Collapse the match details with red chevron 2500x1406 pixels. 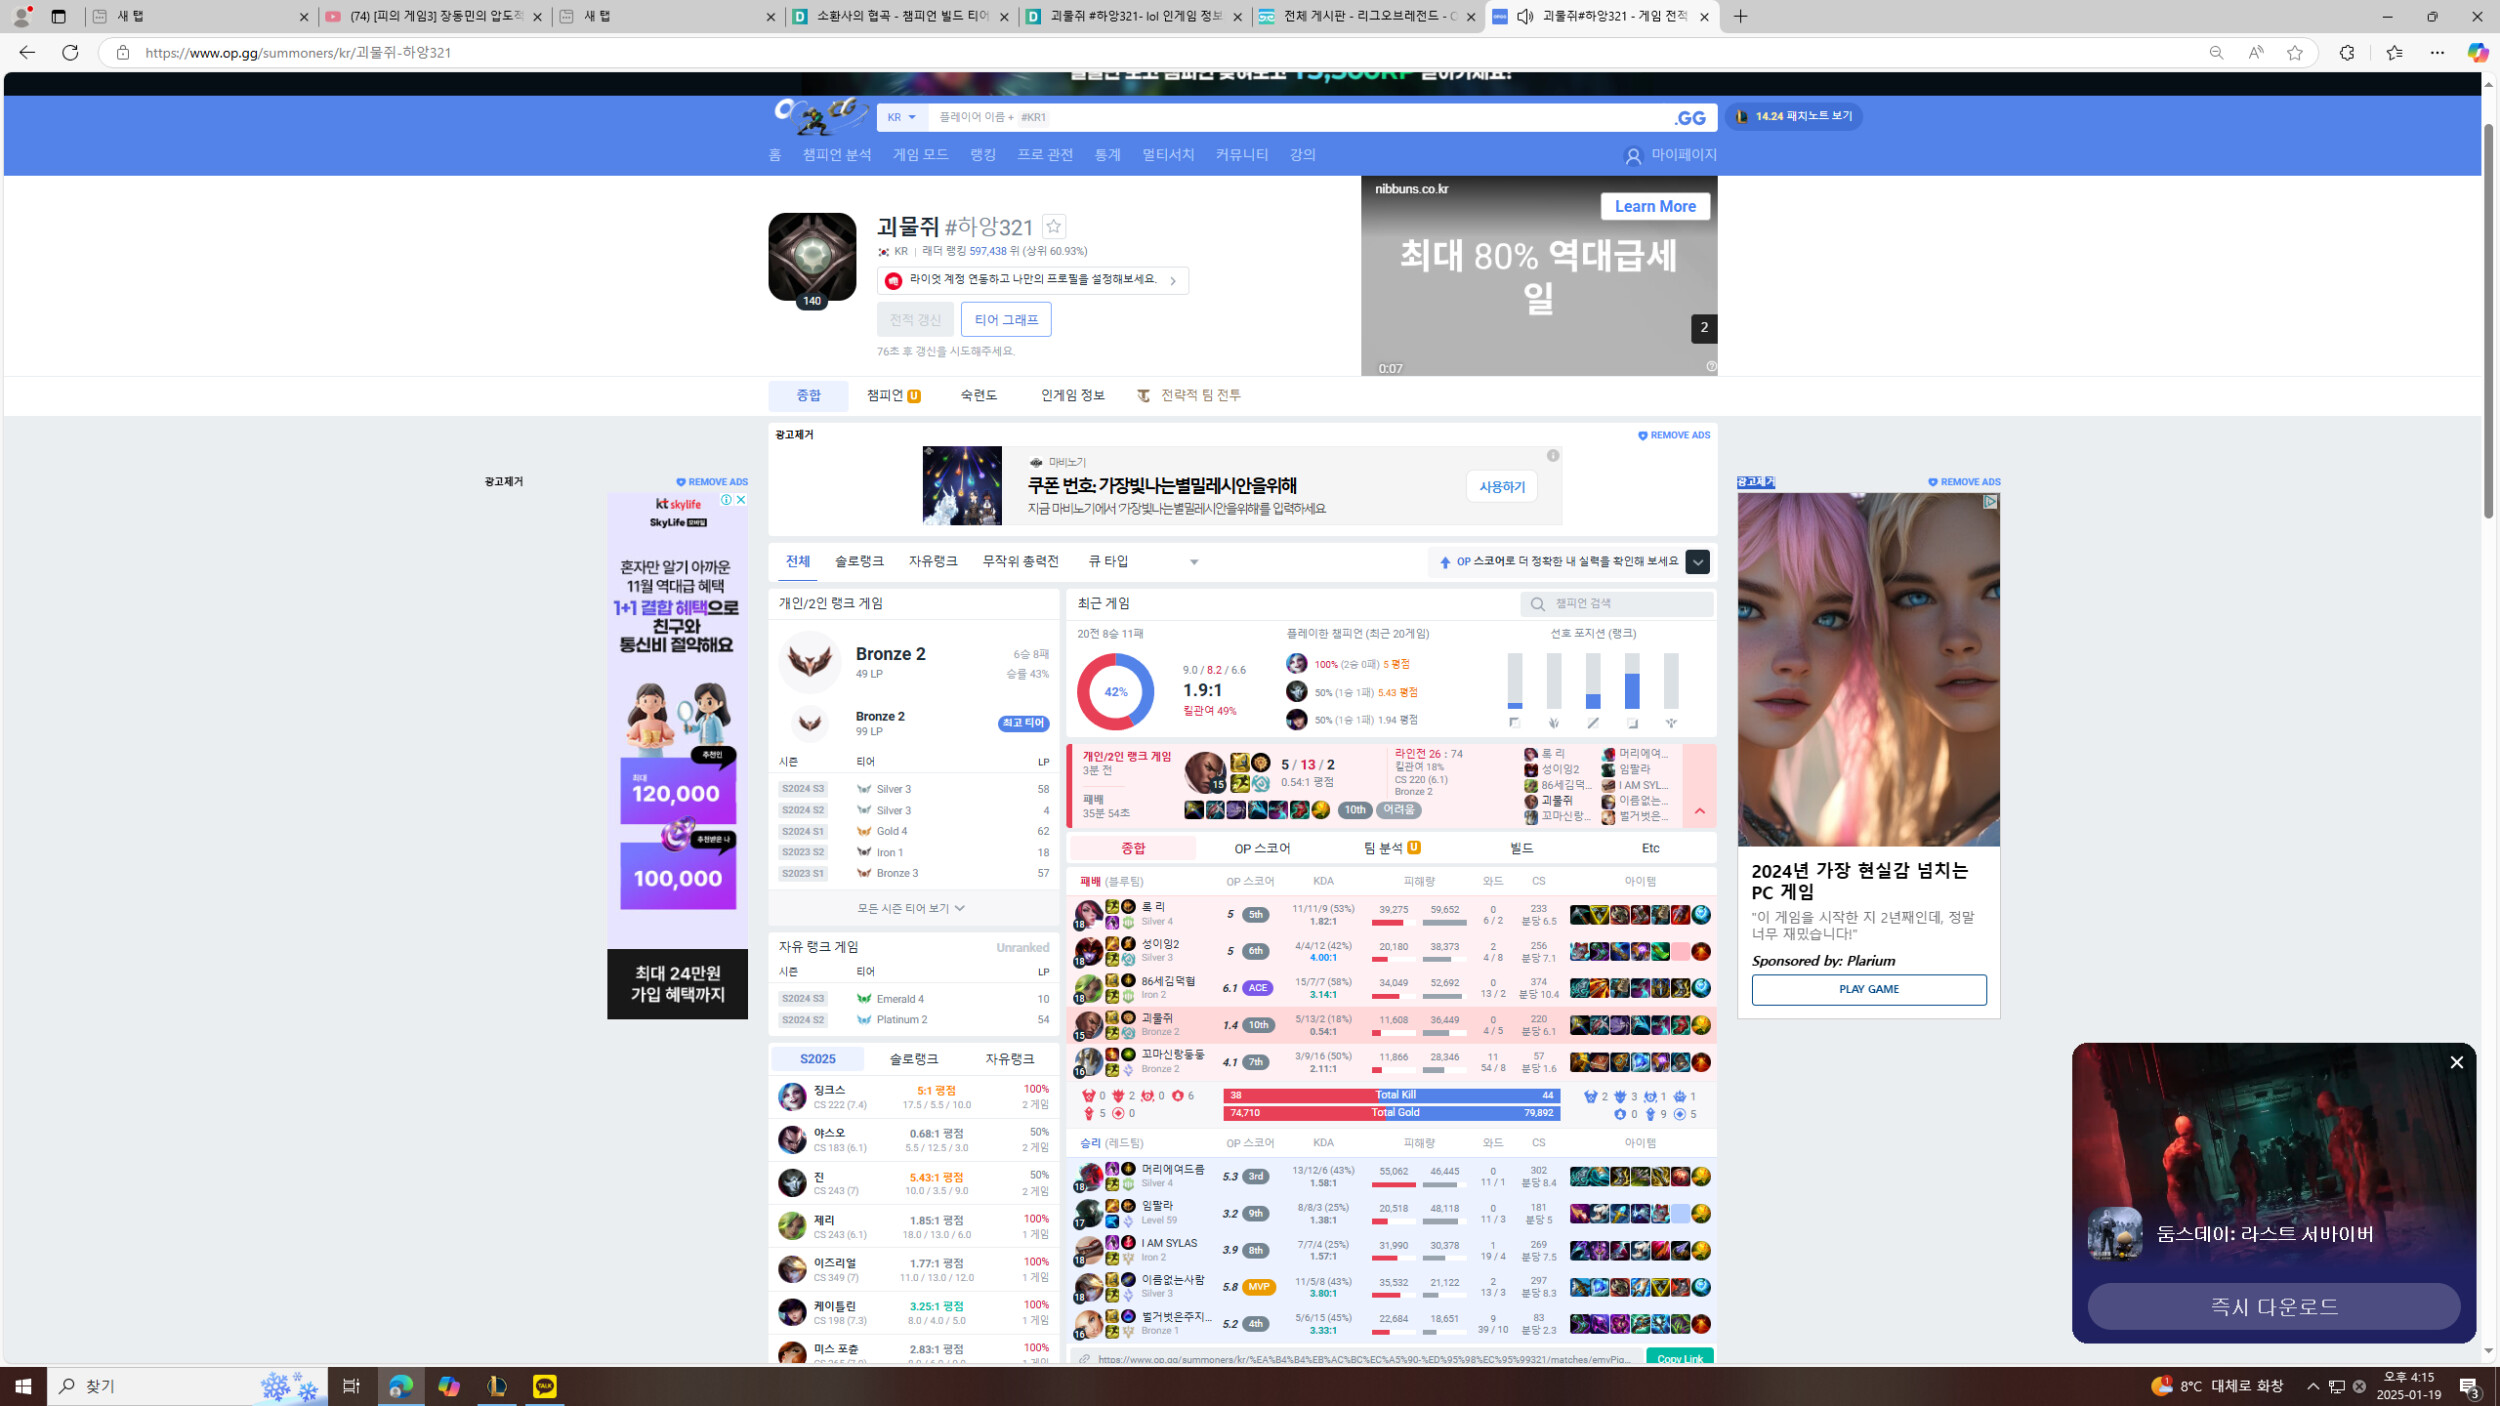pyautogui.click(x=1699, y=811)
